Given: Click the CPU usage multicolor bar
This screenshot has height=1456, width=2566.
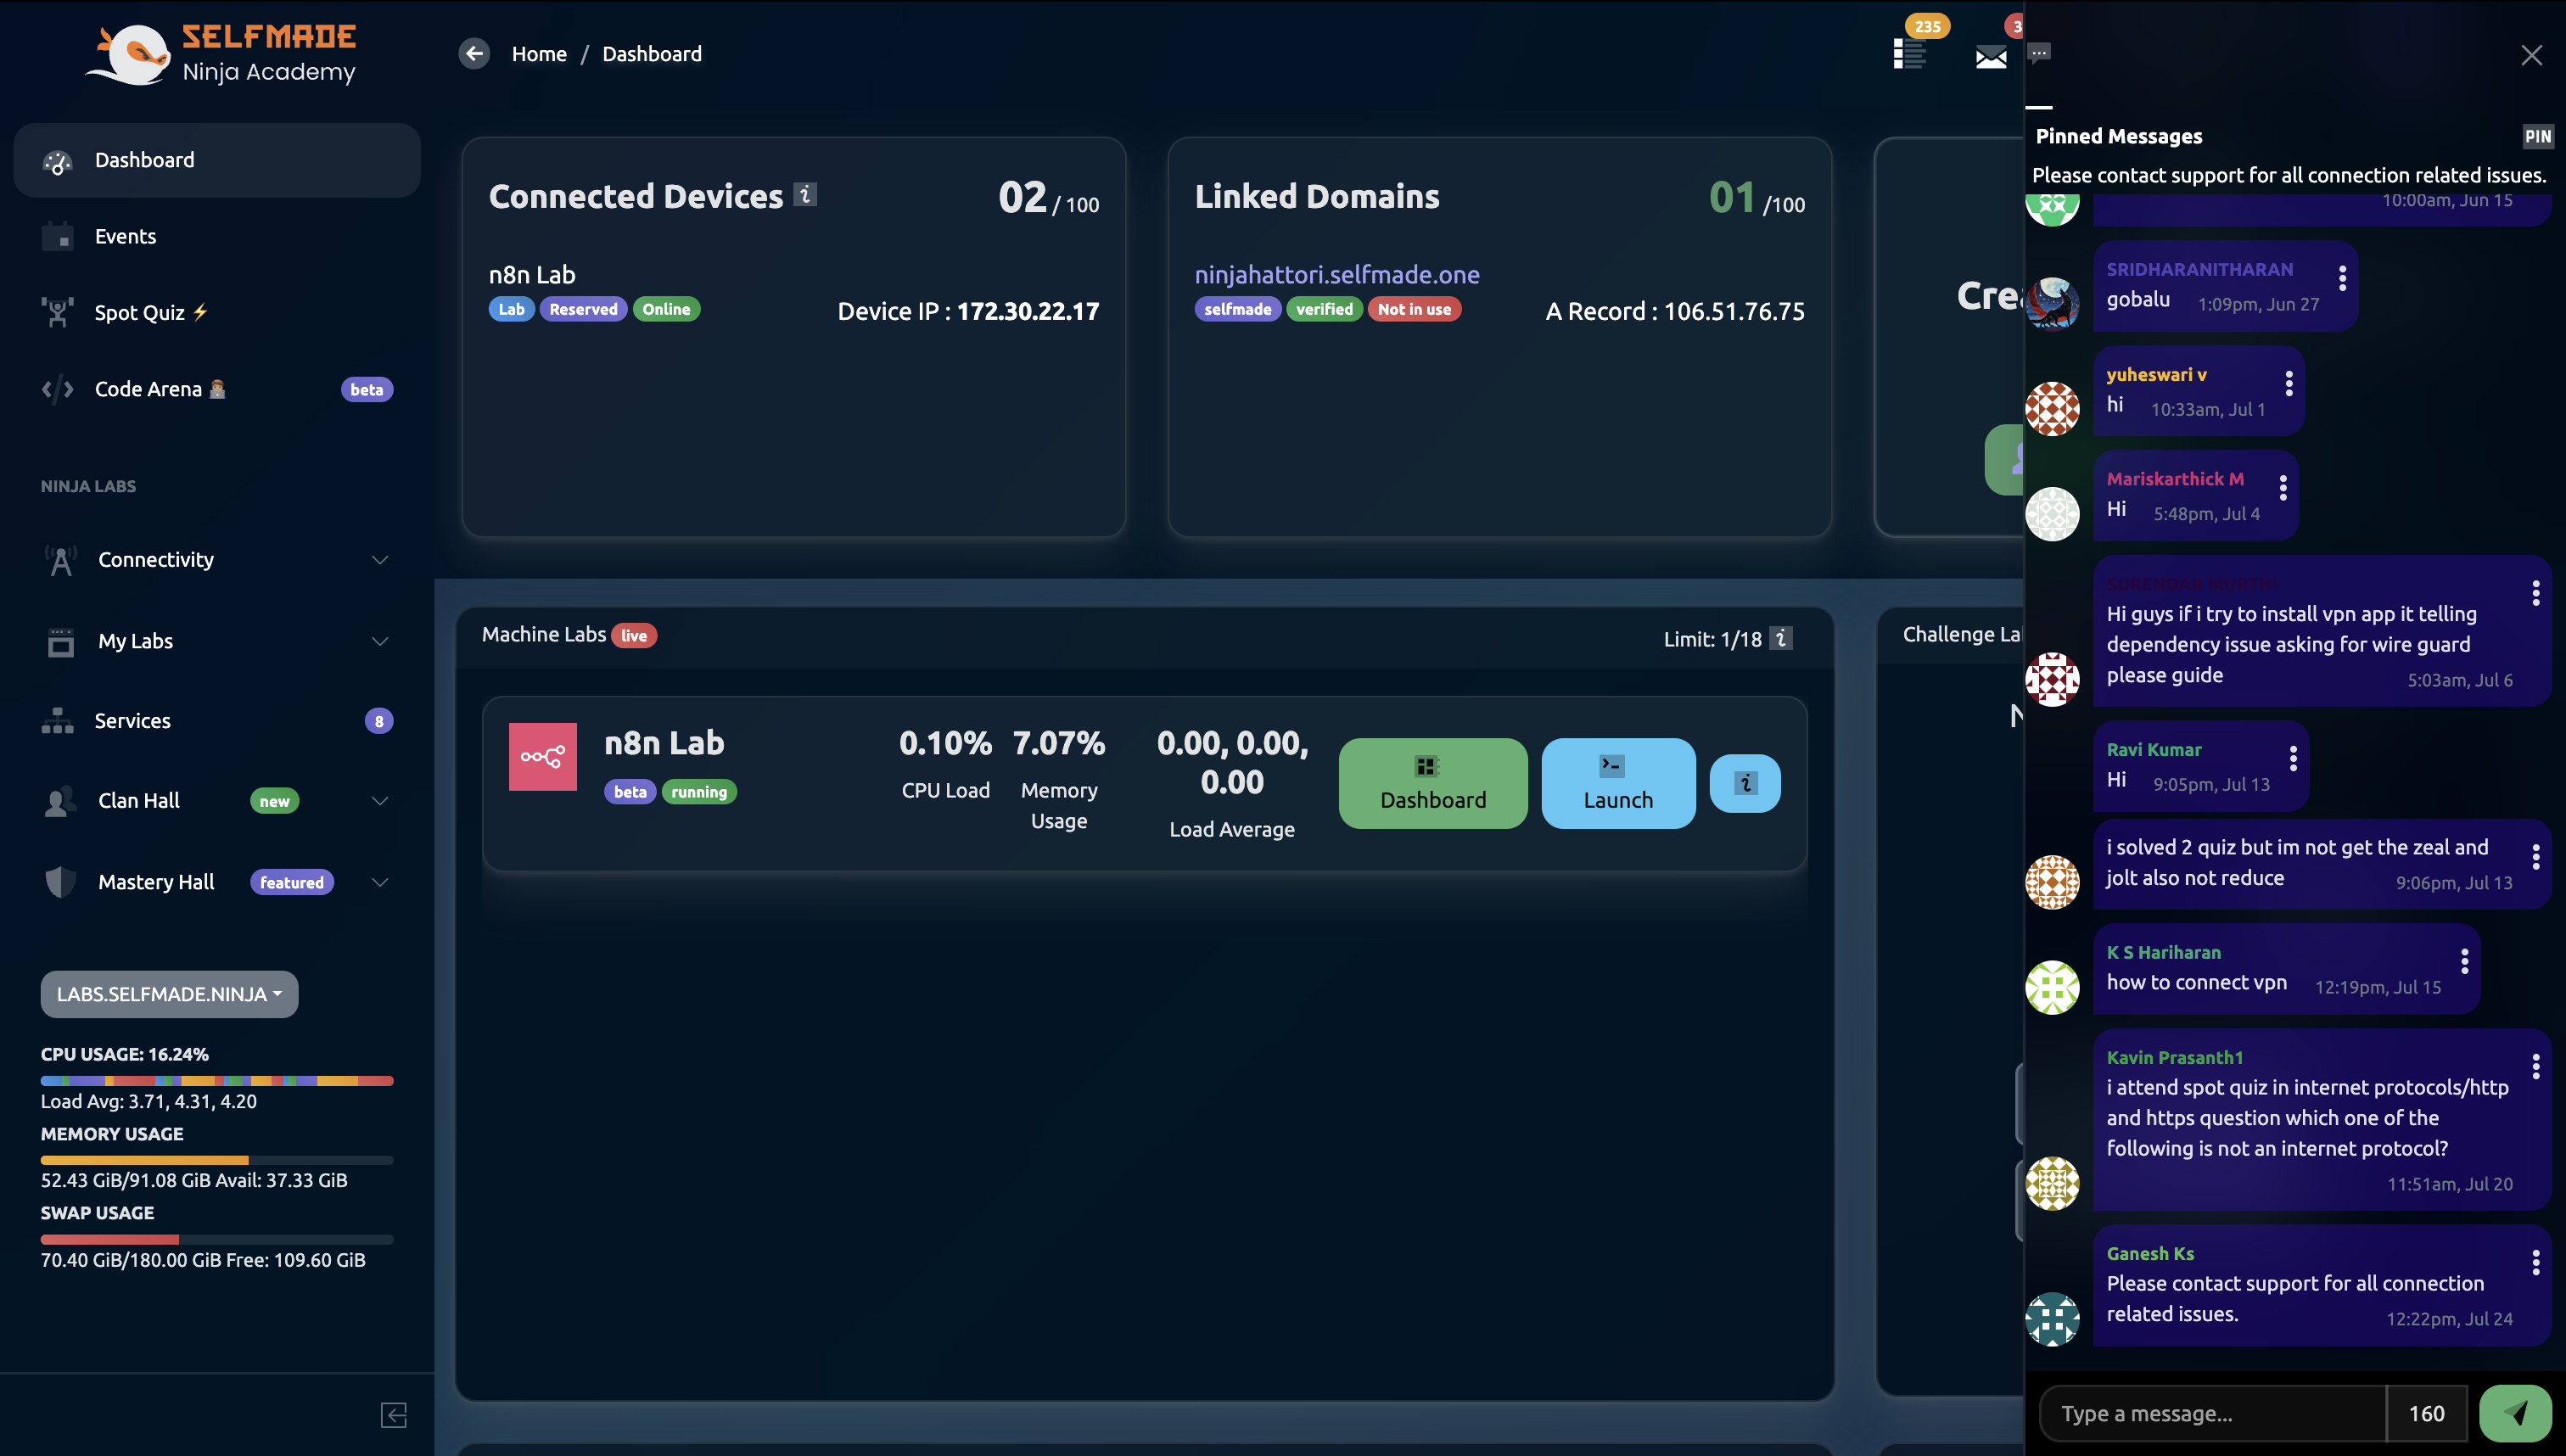Looking at the screenshot, I should click(x=217, y=1081).
